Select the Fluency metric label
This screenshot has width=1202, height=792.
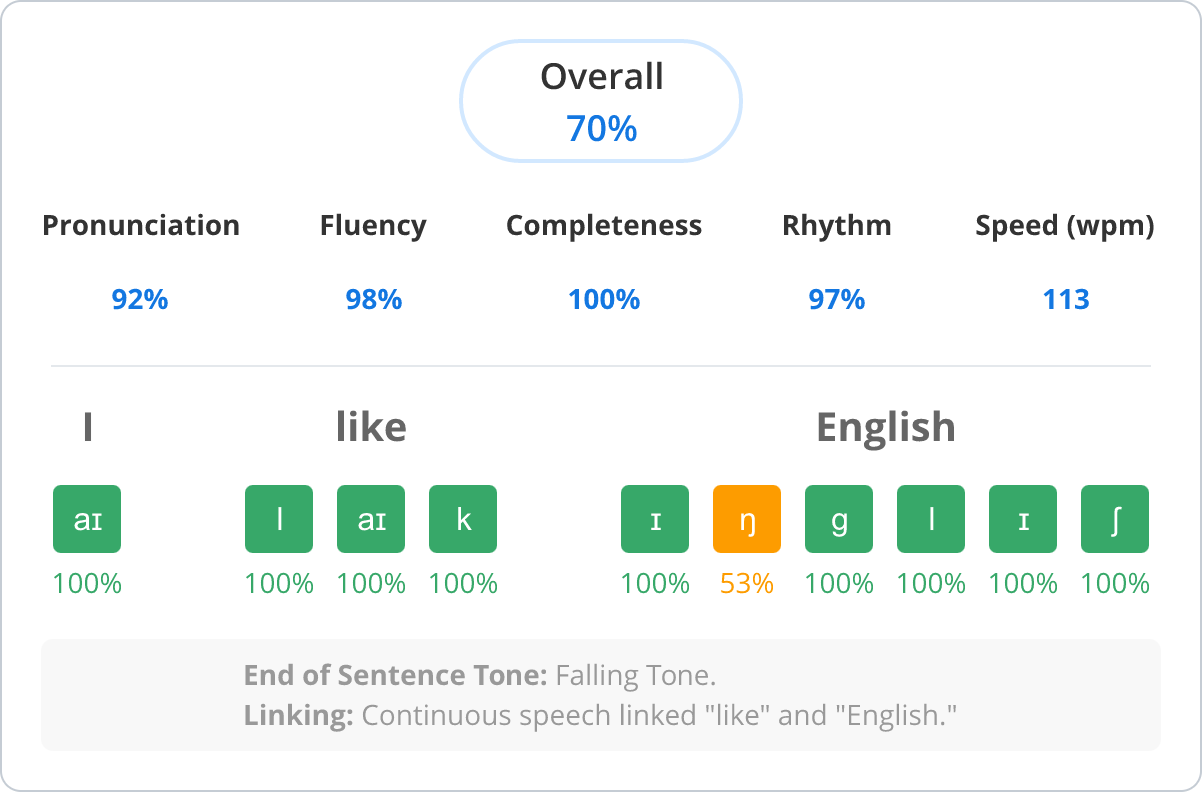[373, 226]
